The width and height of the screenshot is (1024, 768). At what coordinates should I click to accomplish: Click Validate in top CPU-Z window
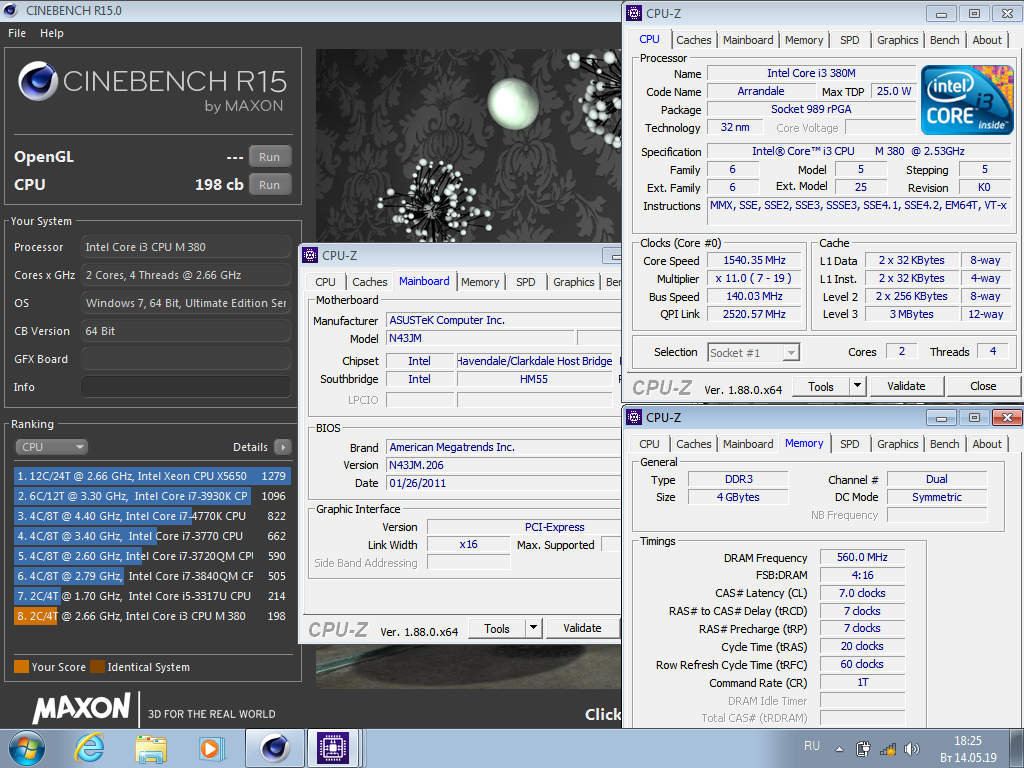(x=906, y=387)
